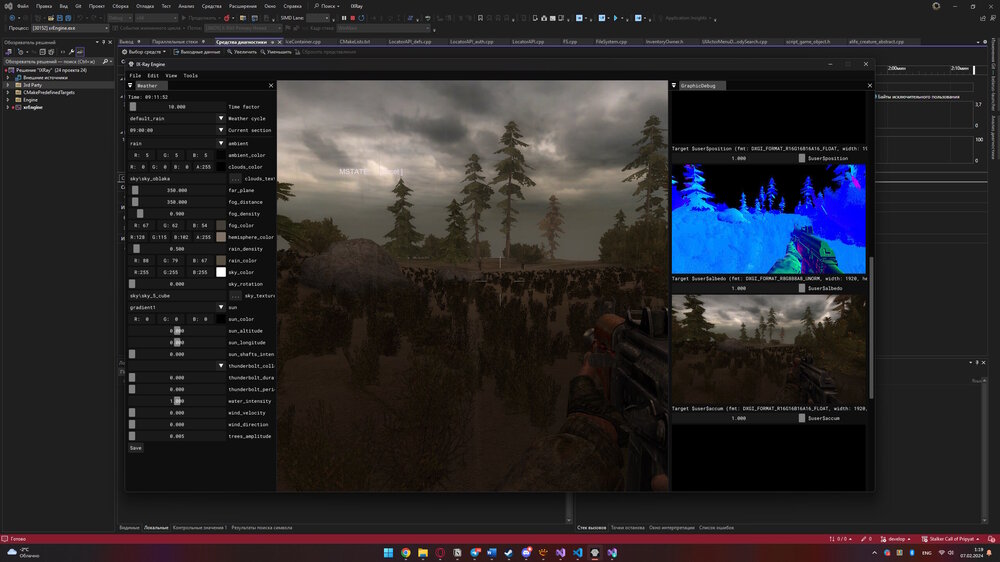The height and width of the screenshot is (562, 1000).
Task: Click the rain_color swatch
Action: coord(221,260)
